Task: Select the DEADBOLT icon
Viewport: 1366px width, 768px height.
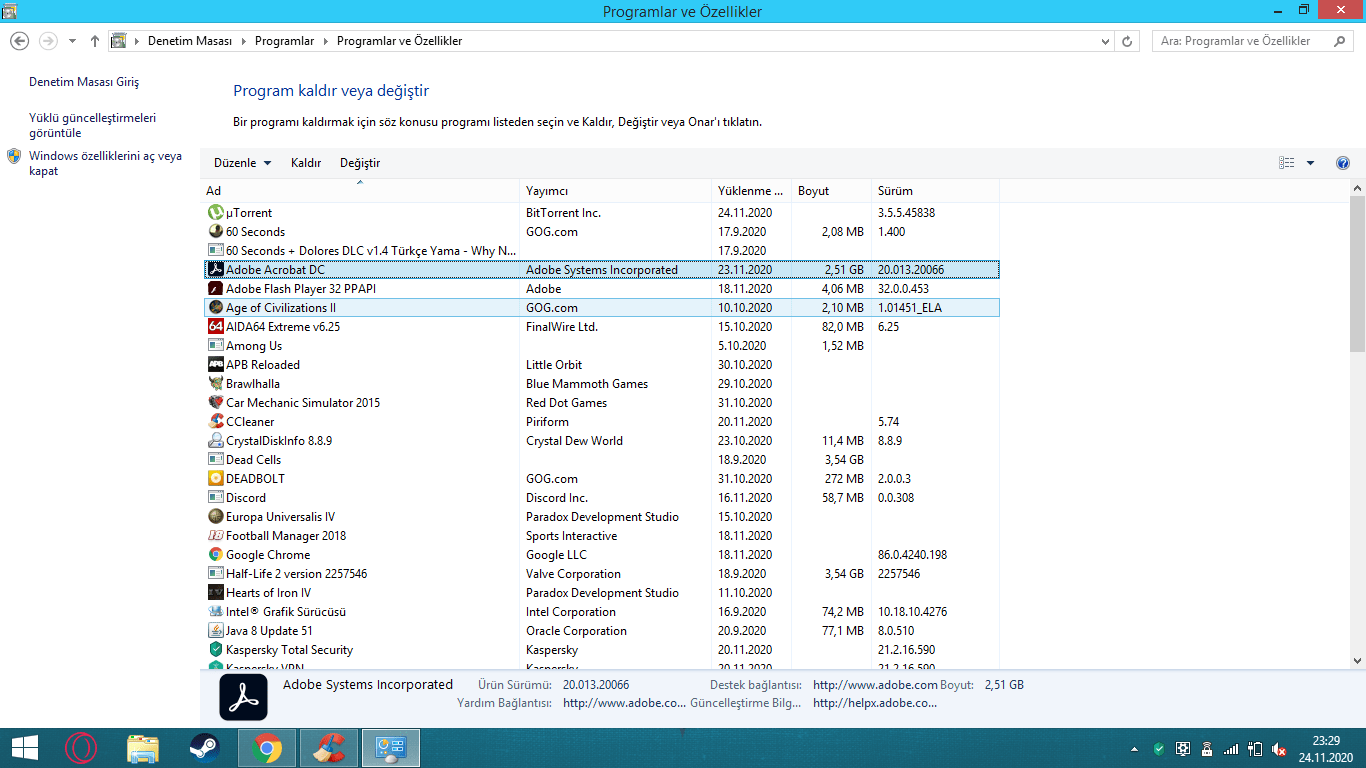Action: [x=215, y=478]
